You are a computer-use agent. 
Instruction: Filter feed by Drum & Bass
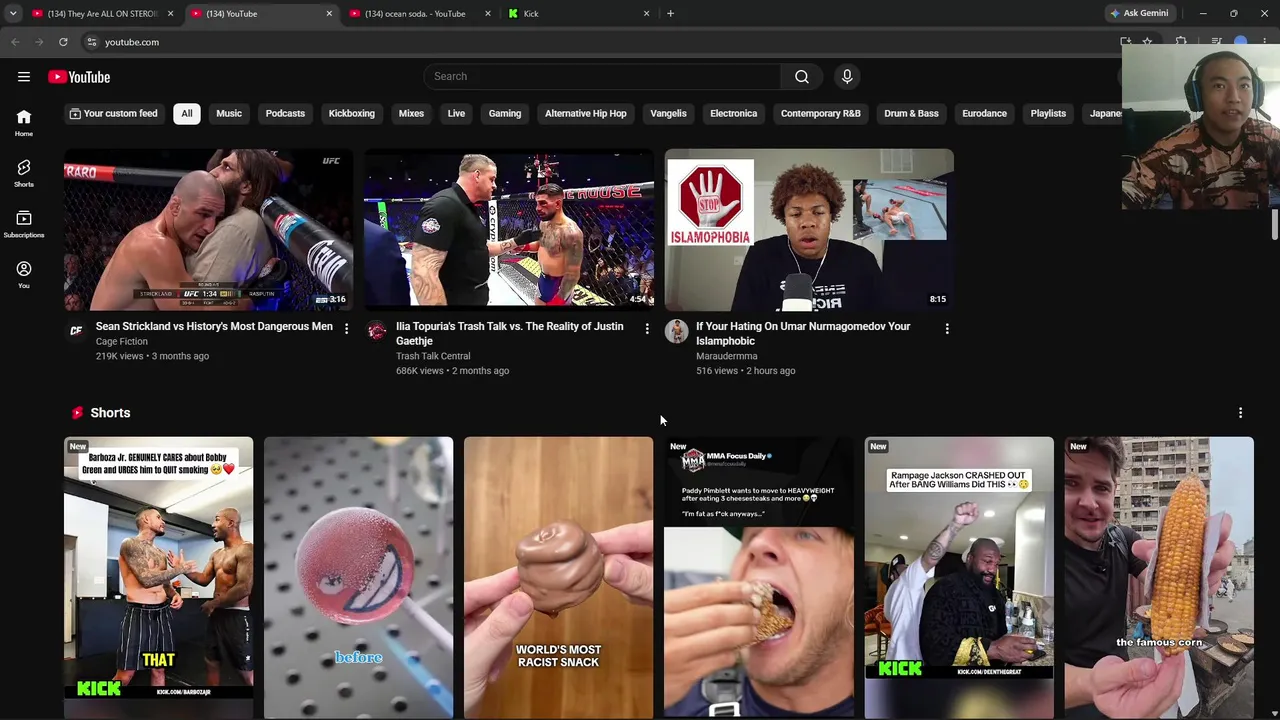(911, 114)
